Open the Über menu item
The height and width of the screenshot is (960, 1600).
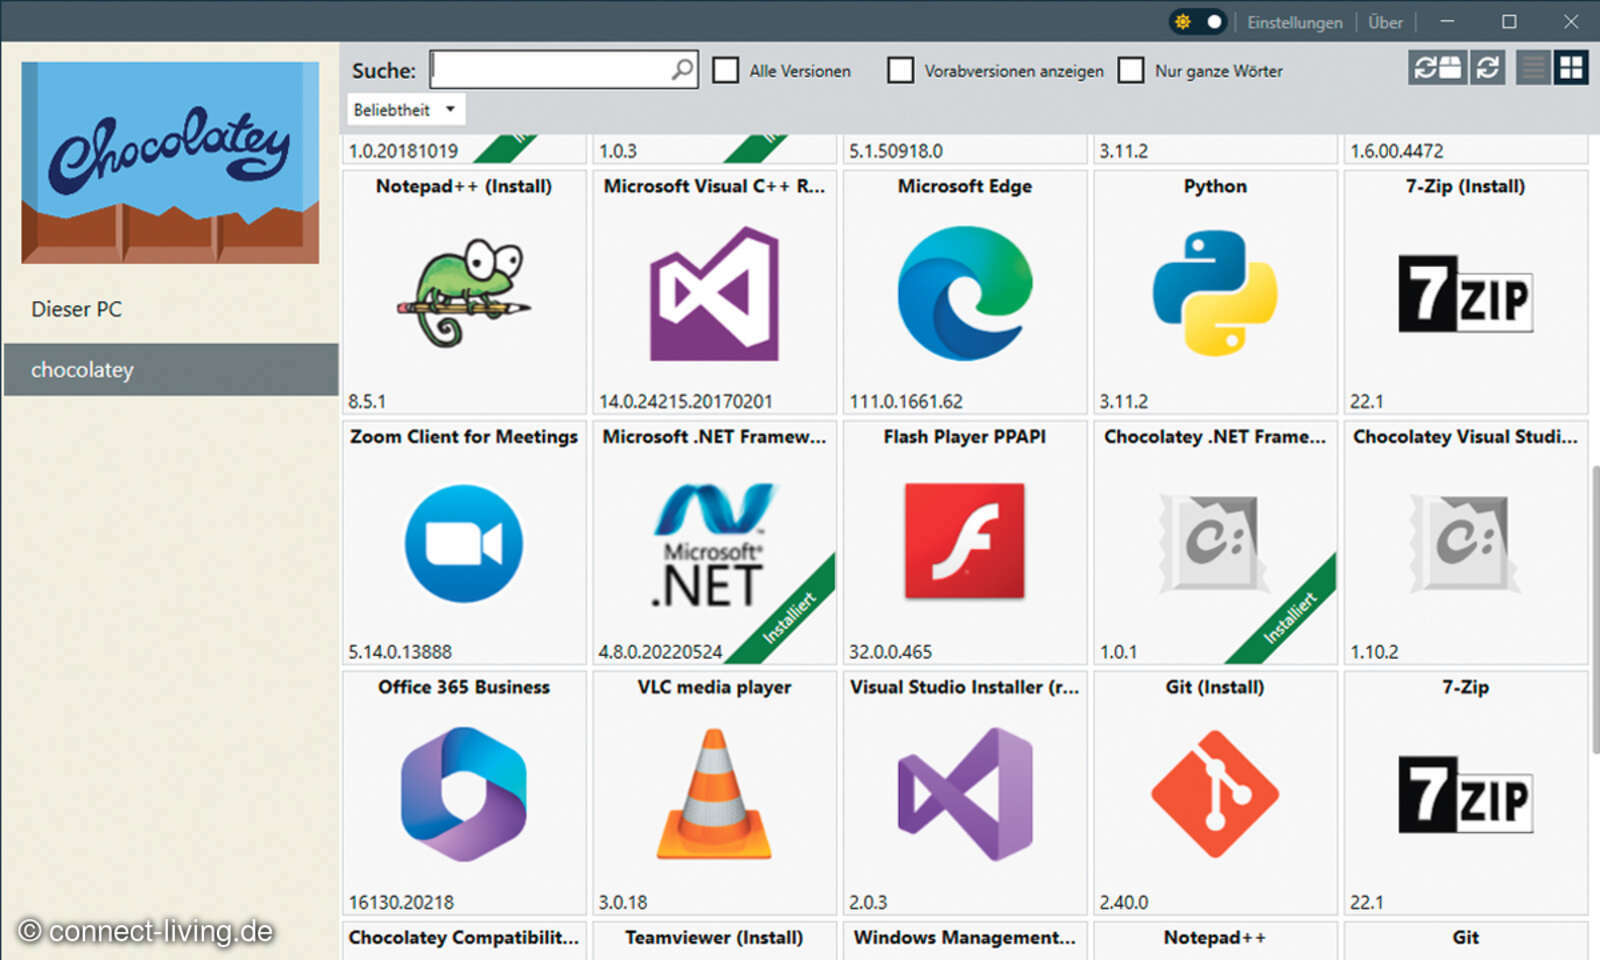(x=1386, y=22)
